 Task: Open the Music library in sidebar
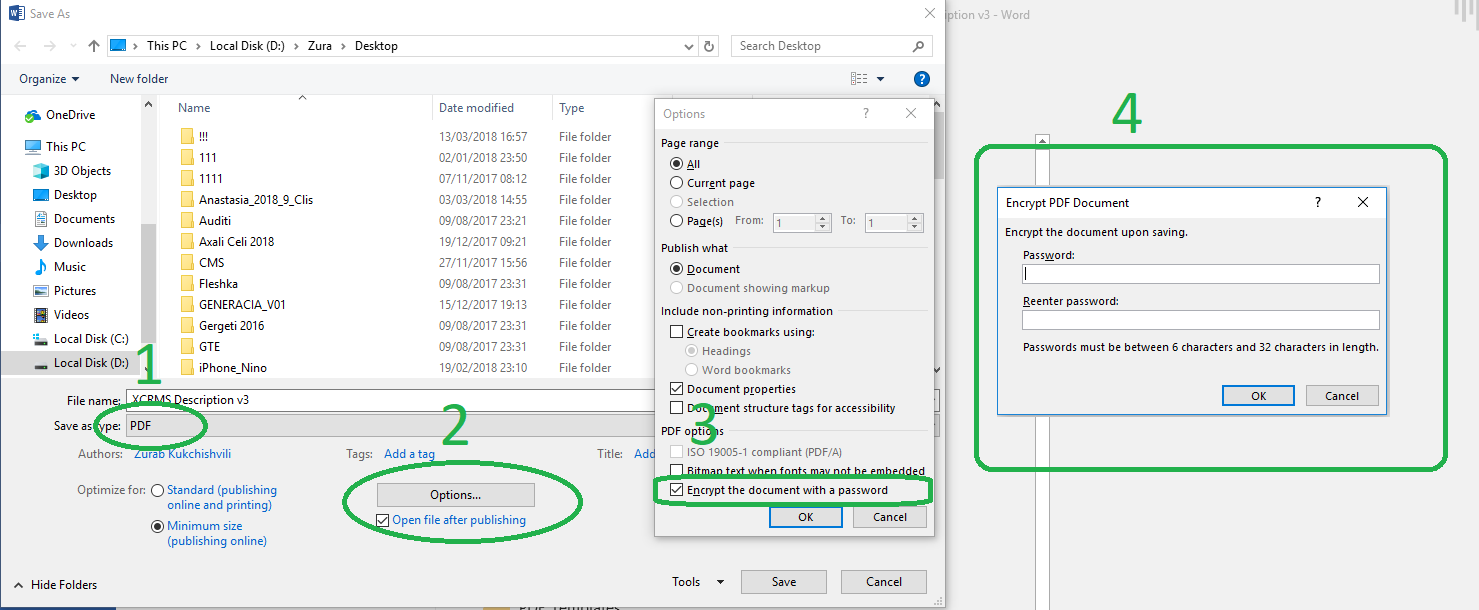coord(69,267)
